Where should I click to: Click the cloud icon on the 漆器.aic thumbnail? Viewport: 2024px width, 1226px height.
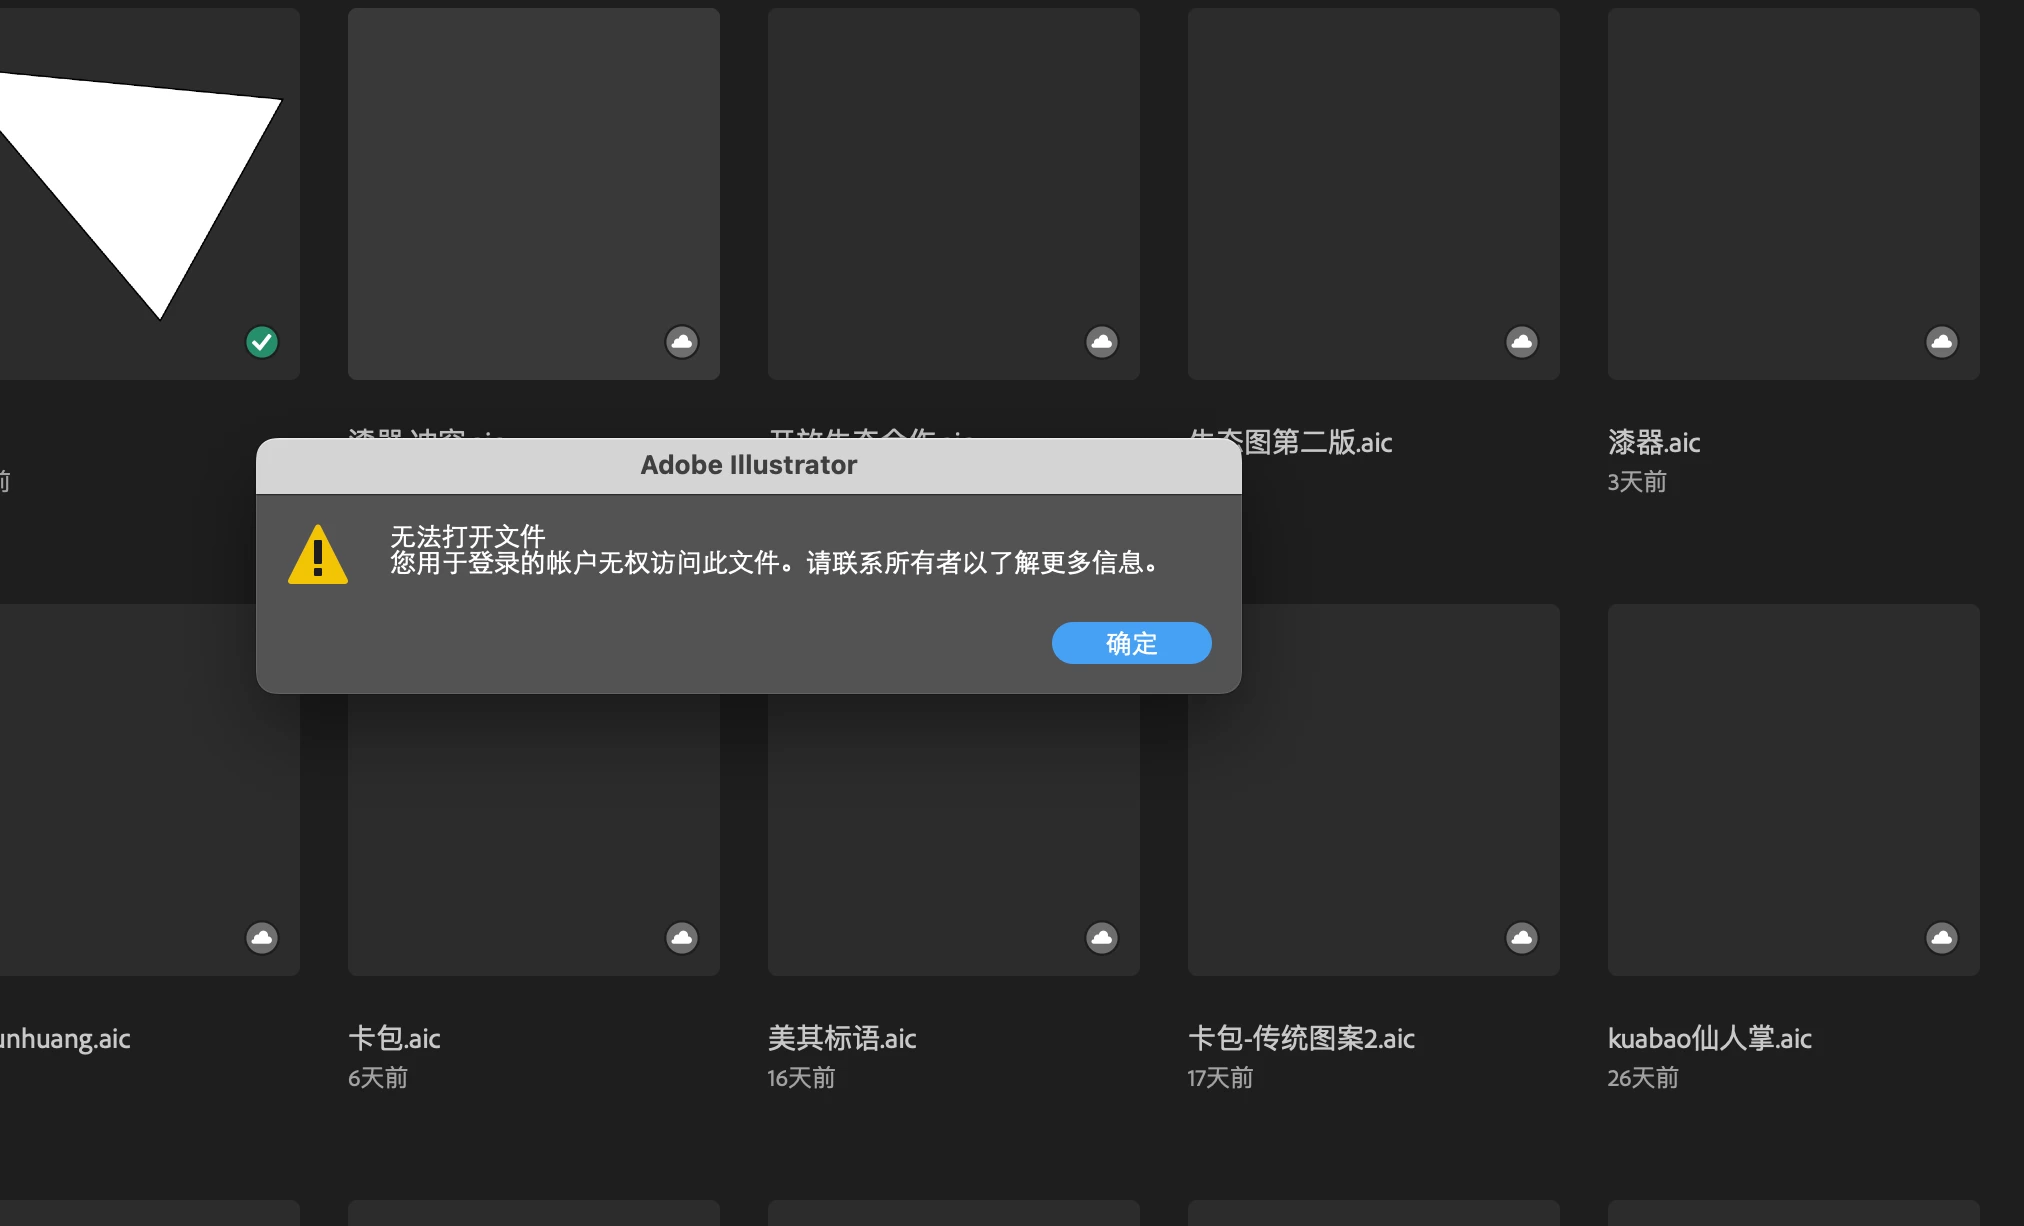1941,342
